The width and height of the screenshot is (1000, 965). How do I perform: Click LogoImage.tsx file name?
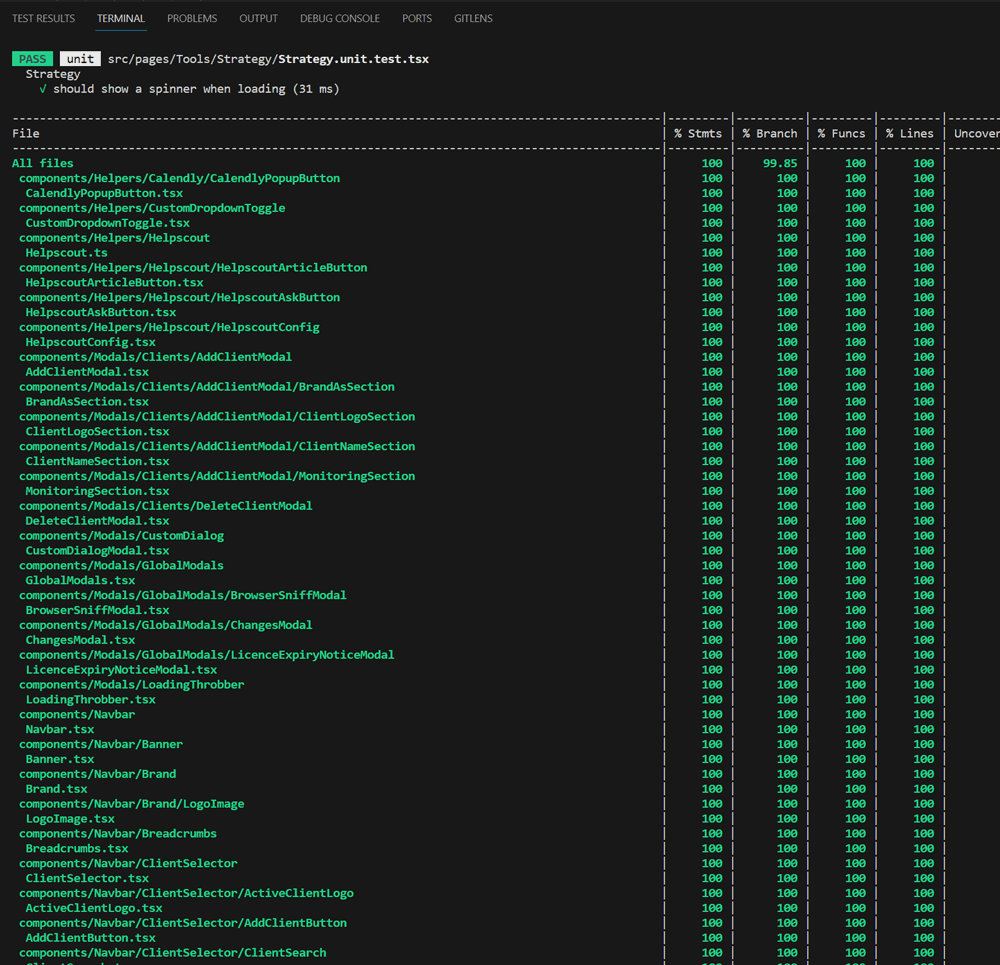tap(70, 819)
